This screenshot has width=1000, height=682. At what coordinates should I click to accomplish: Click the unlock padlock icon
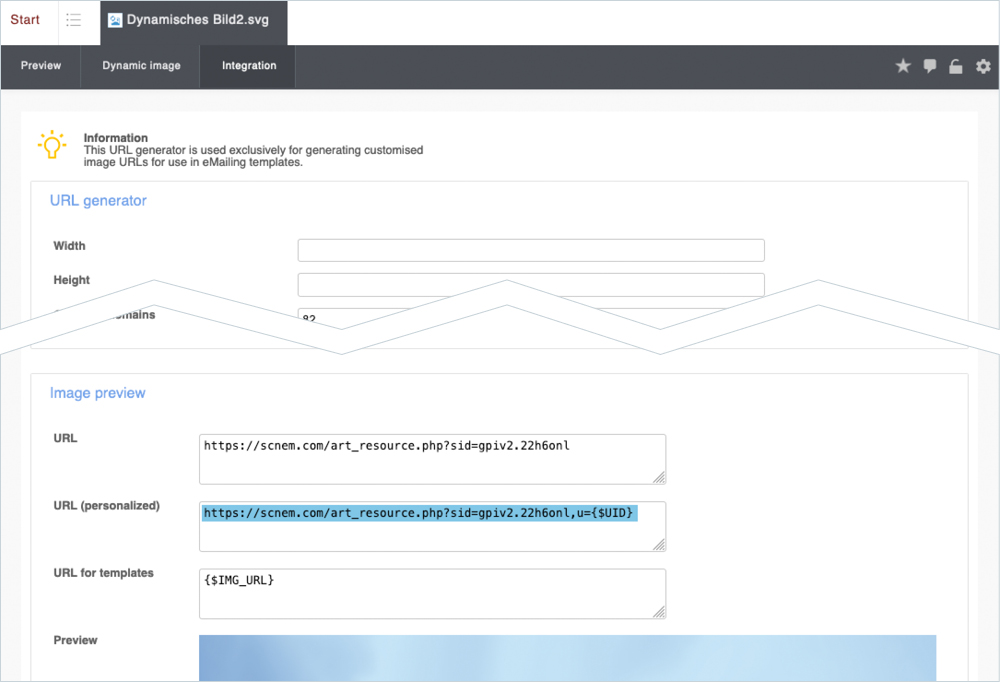click(x=956, y=66)
